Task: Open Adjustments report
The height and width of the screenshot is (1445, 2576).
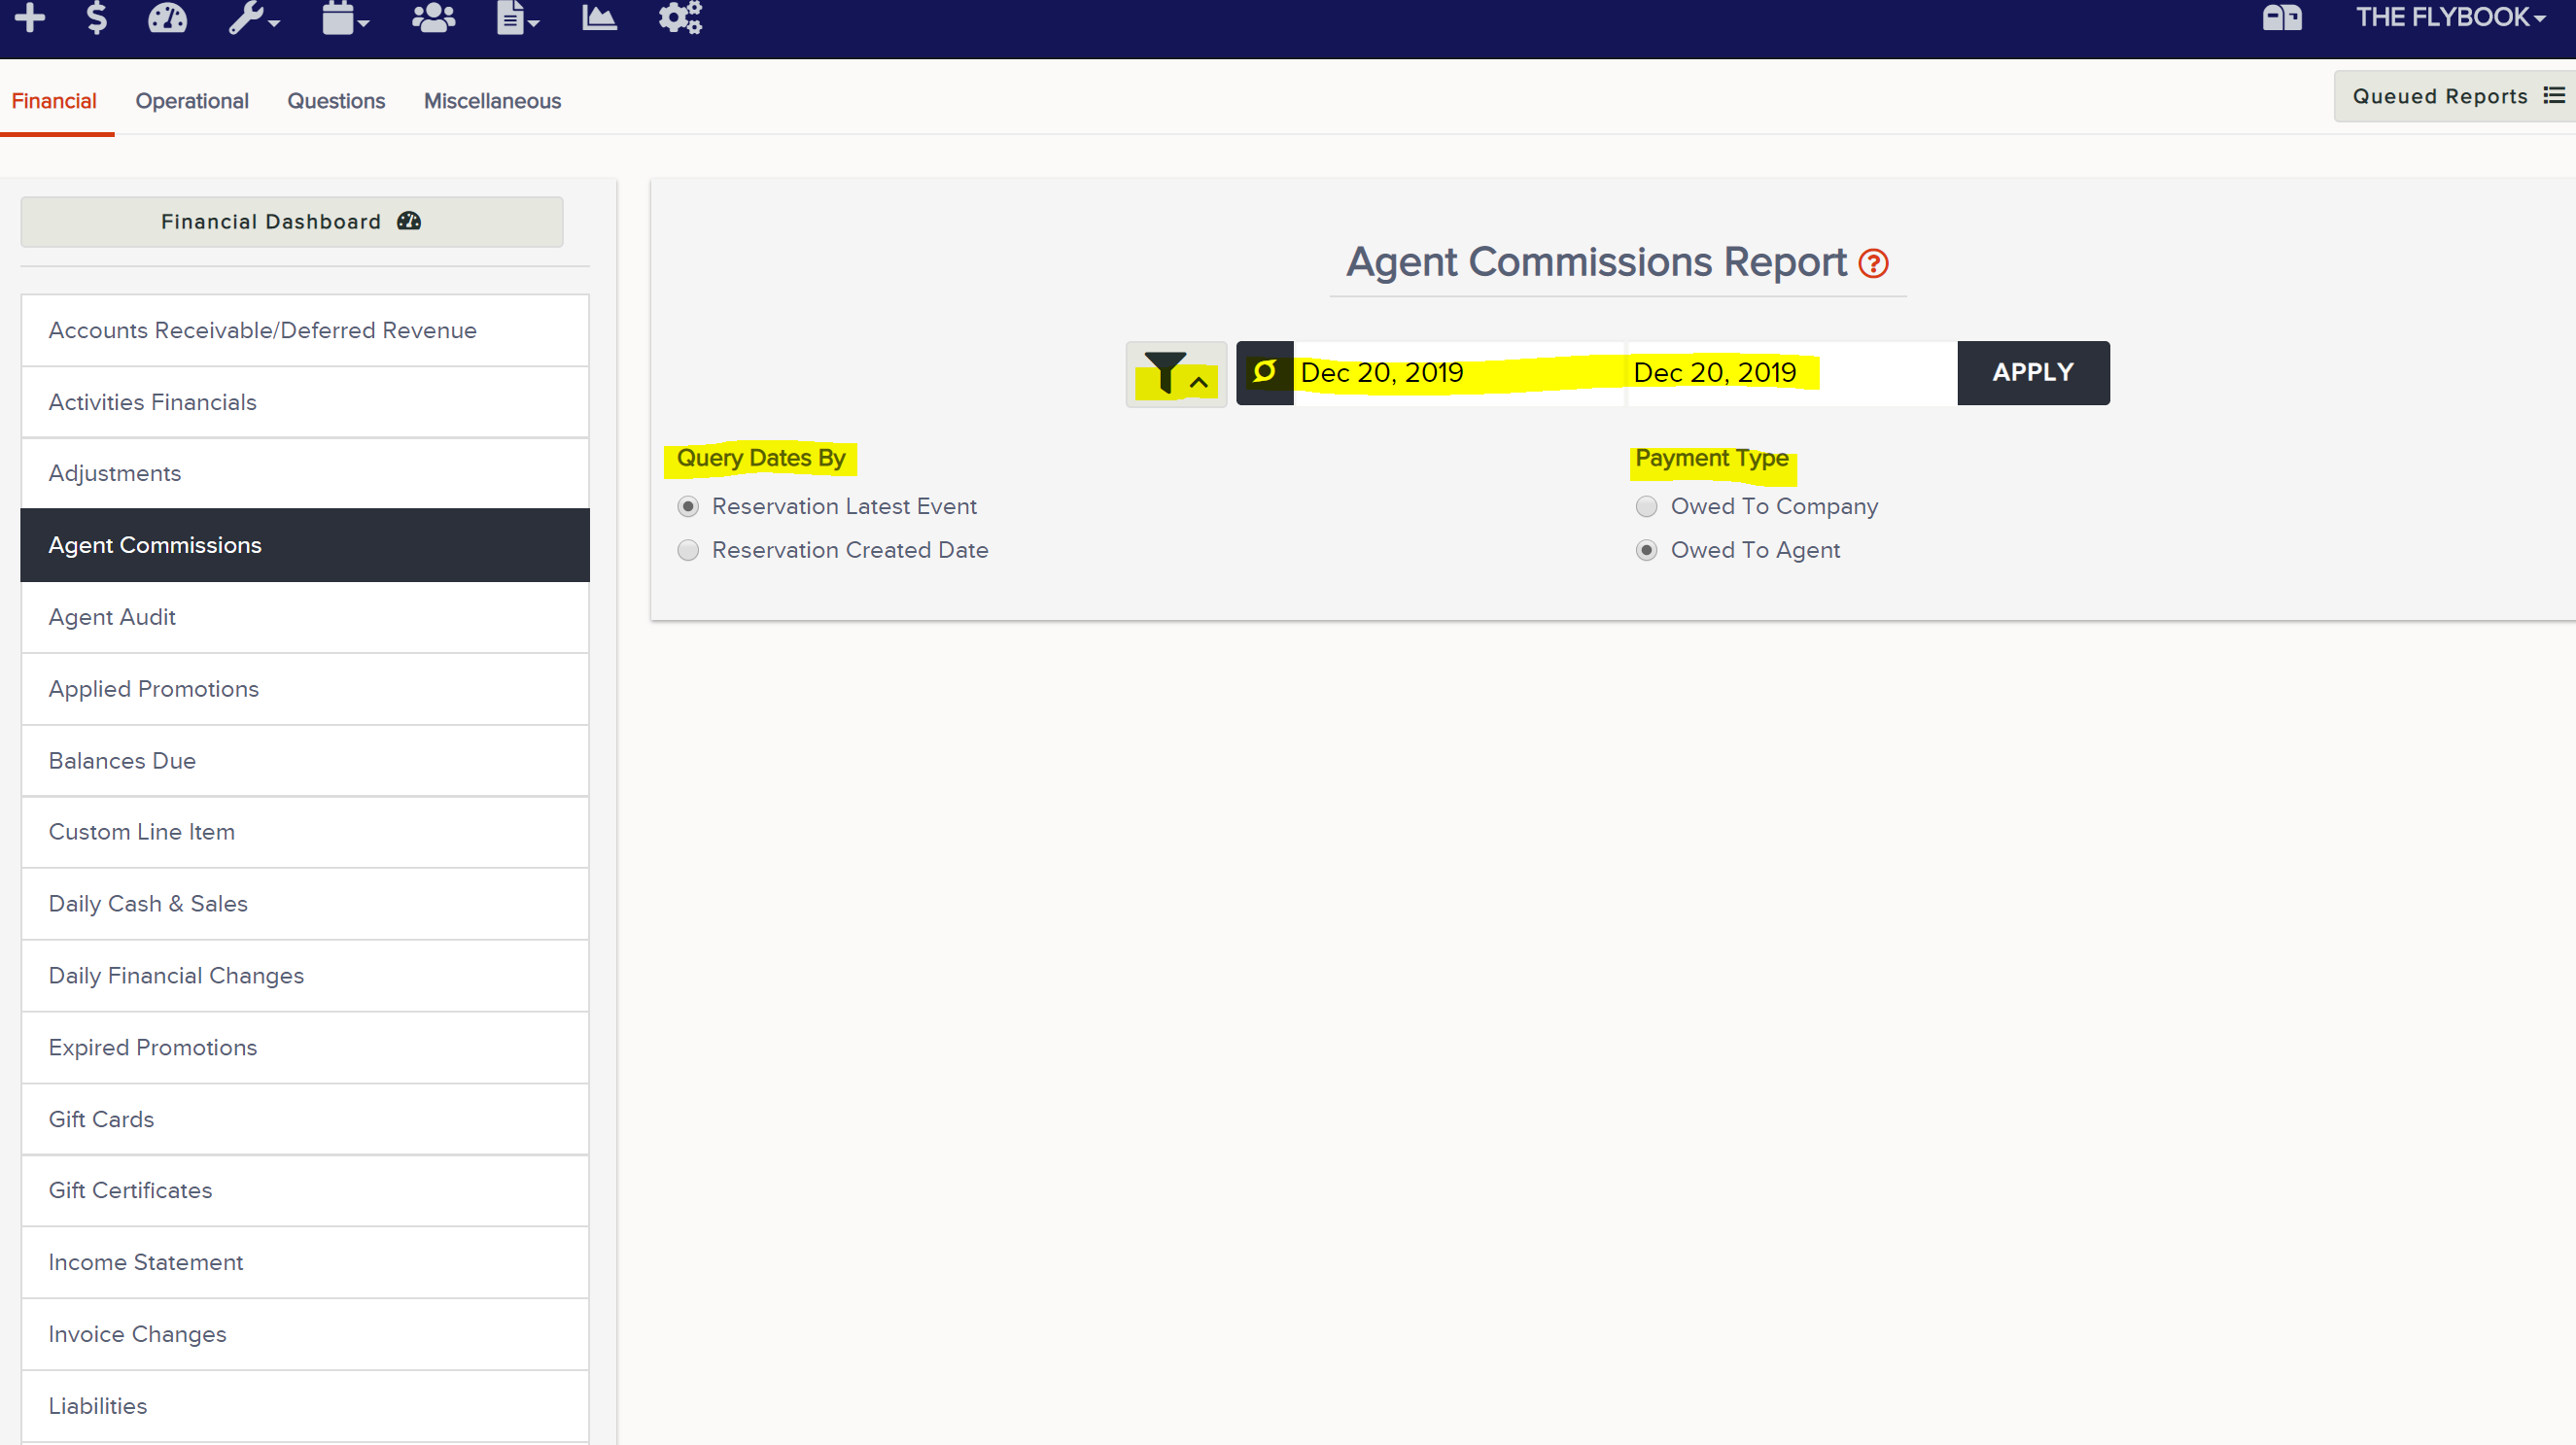Action: click(x=305, y=473)
